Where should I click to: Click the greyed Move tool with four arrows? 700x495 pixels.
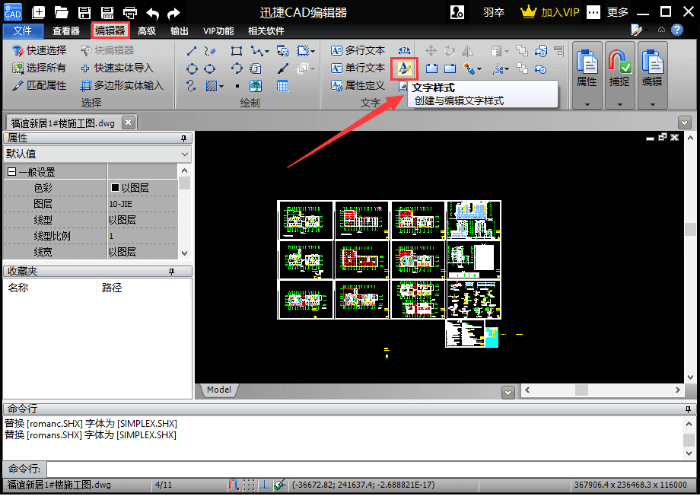pos(430,50)
